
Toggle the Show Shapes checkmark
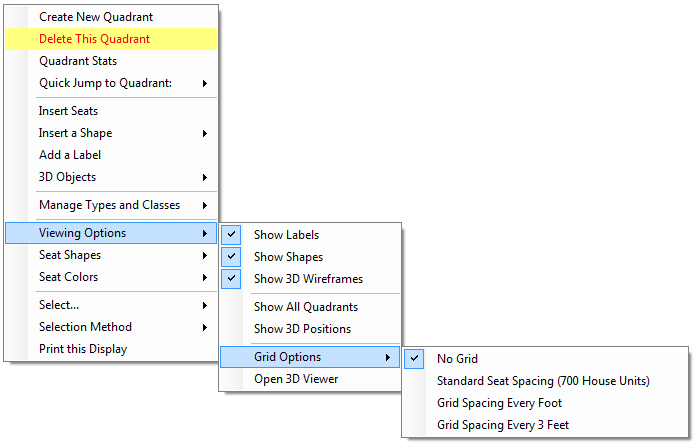pos(288,257)
